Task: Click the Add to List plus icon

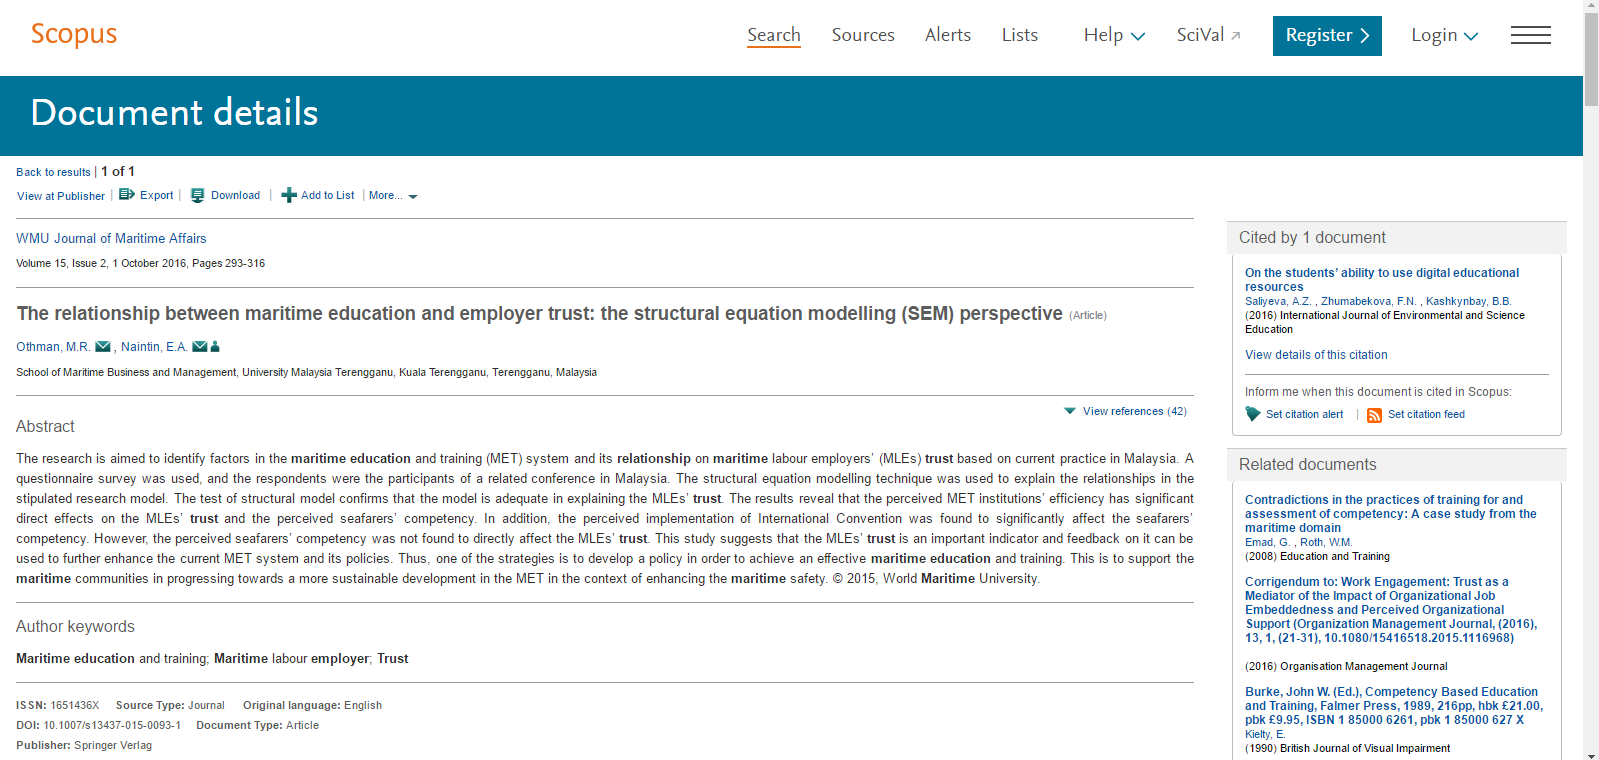Action: (289, 195)
